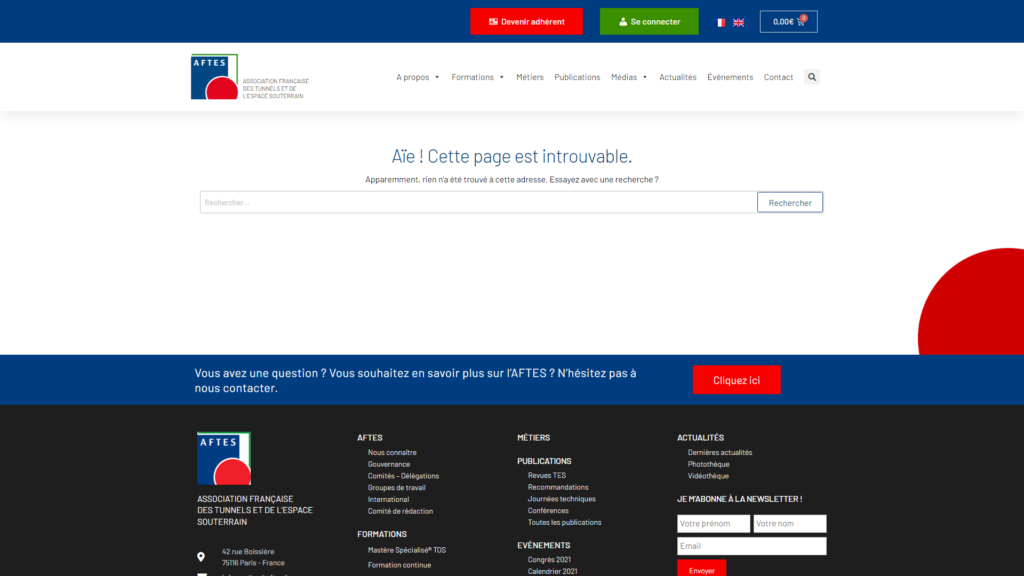
Task: Click the French flag language icon
Action: 720,22
